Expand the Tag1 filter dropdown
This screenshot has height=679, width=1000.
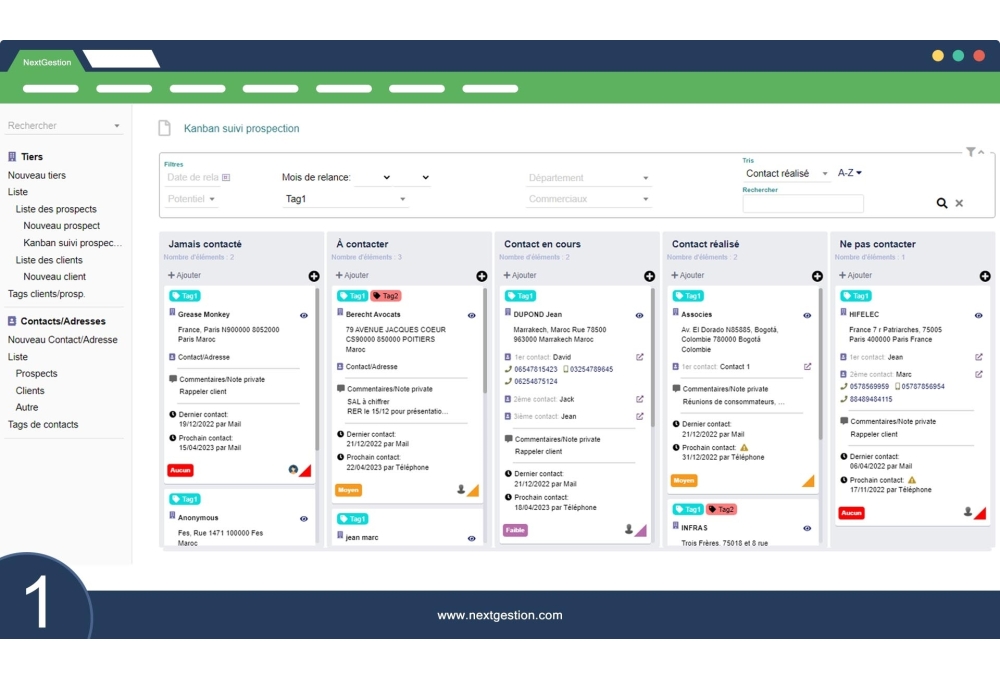[402, 199]
